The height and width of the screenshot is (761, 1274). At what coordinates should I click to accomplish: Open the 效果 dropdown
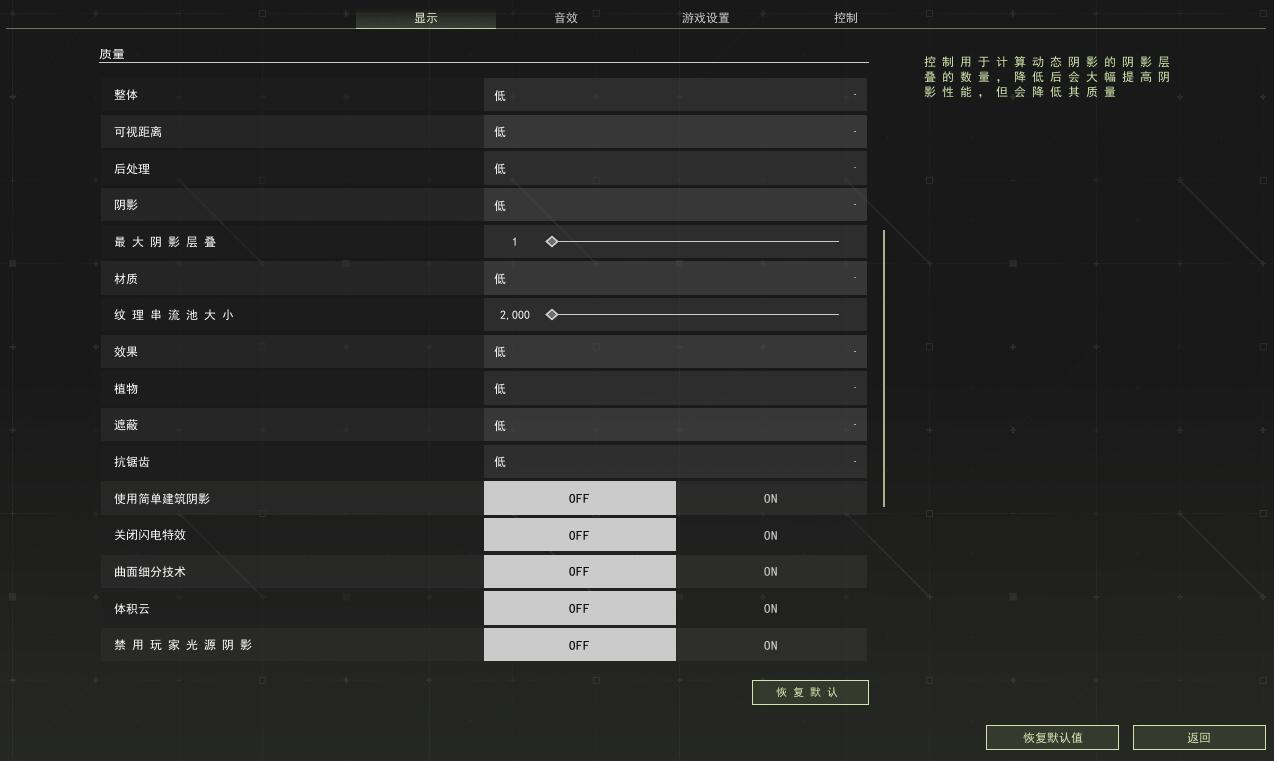pyautogui.click(x=675, y=352)
